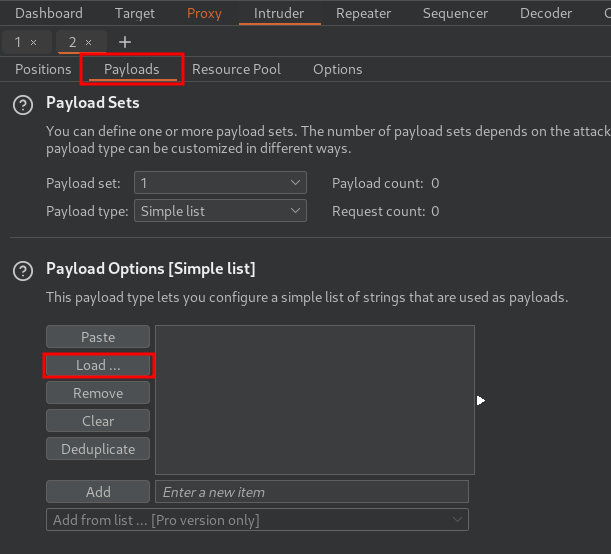This screenshot has width=611, height=554.
Task: Select the Intruder tab
Action: [279, 13]
